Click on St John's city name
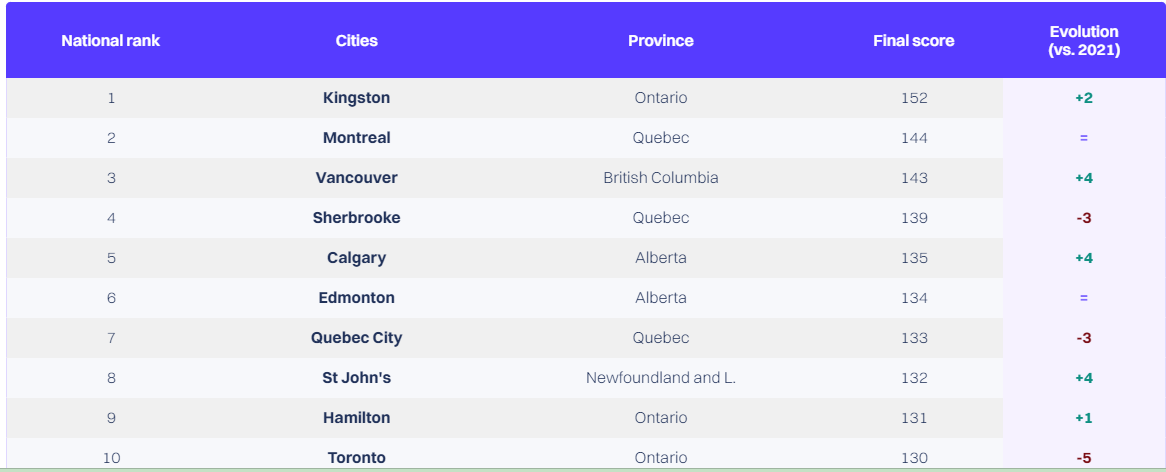 [x=357, y=378]
